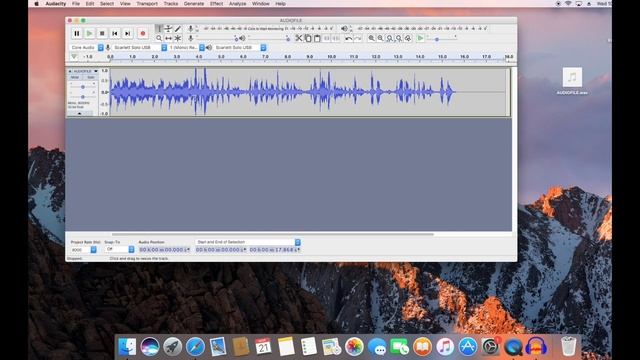Click the Zoom Toggle icon
Viewport: 640px width, 360px height.
(408, 38)
